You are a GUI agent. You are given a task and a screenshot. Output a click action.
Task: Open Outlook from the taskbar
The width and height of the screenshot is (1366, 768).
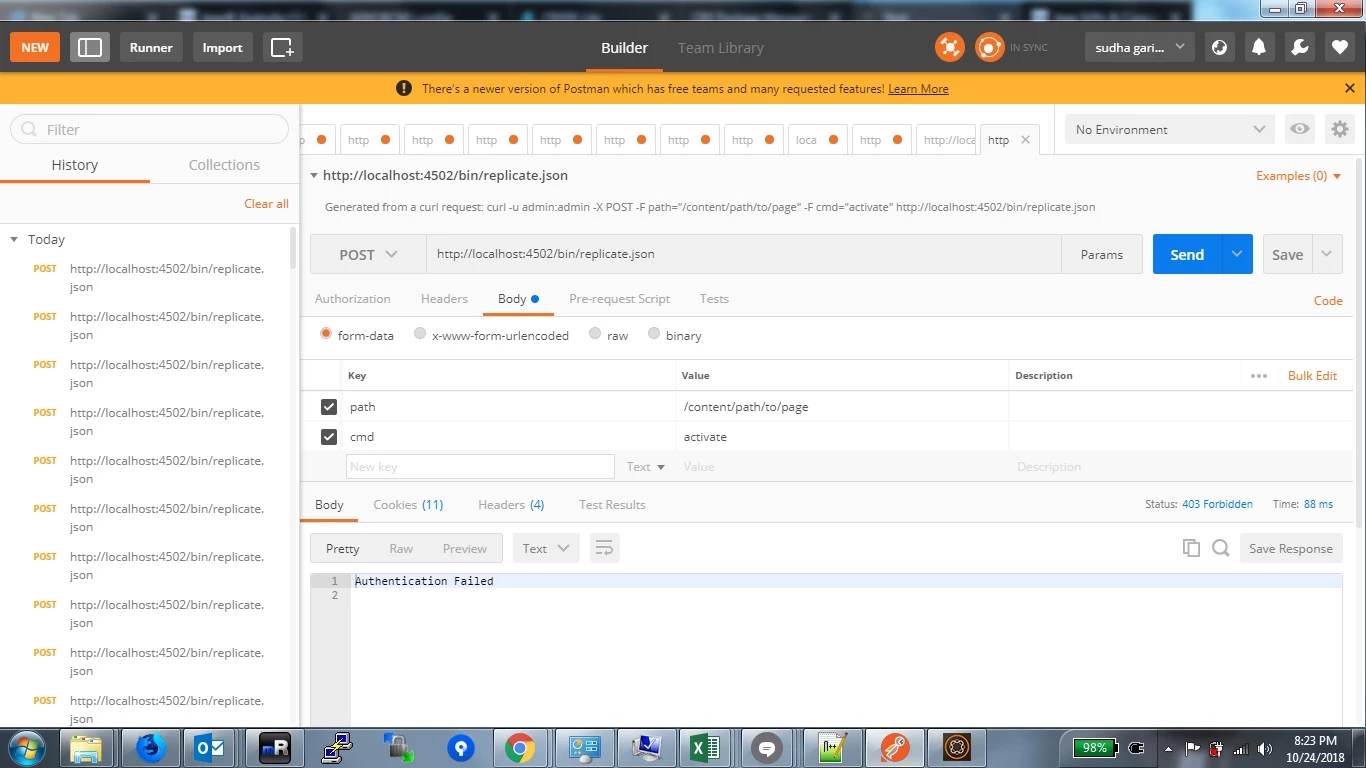[x=211, y=747]
